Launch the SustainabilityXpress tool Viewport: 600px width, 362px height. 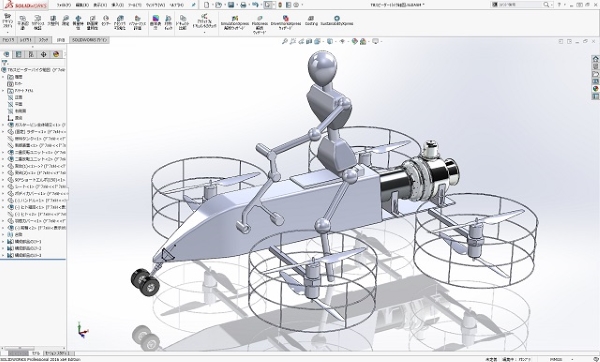(x=337, y=21)
